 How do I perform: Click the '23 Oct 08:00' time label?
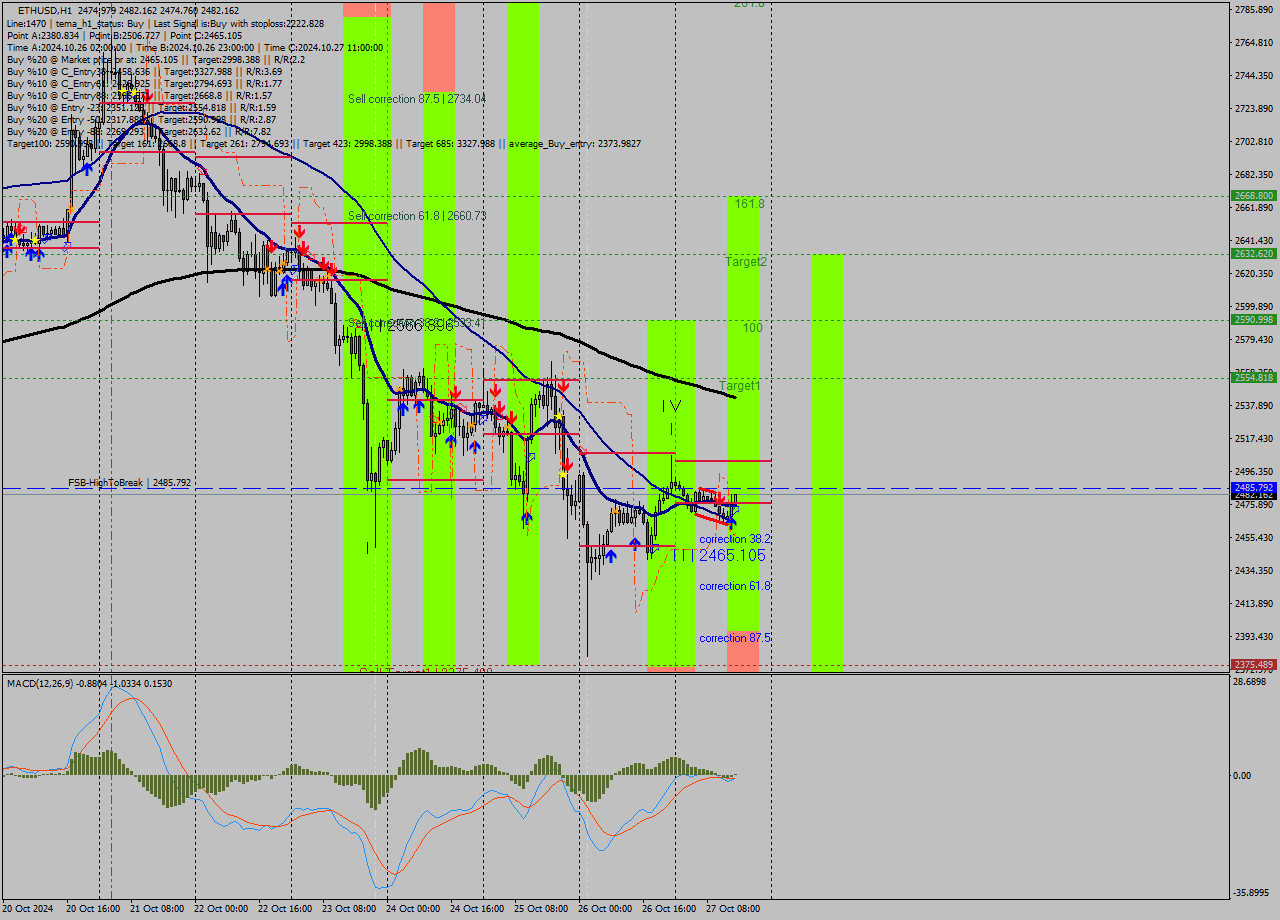pos(349,908)
